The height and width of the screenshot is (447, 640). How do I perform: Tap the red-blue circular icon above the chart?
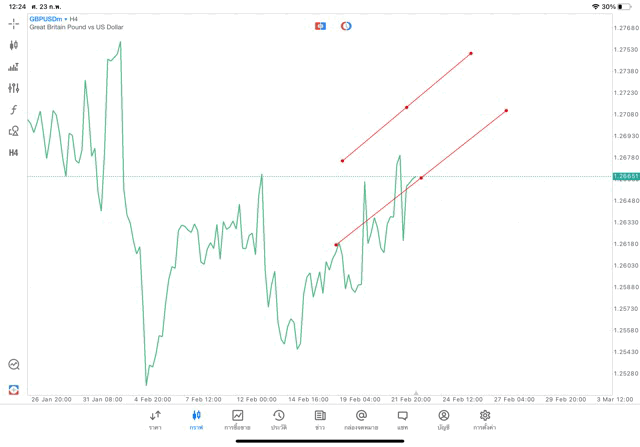pyautogui.click(x=346, y=26)
